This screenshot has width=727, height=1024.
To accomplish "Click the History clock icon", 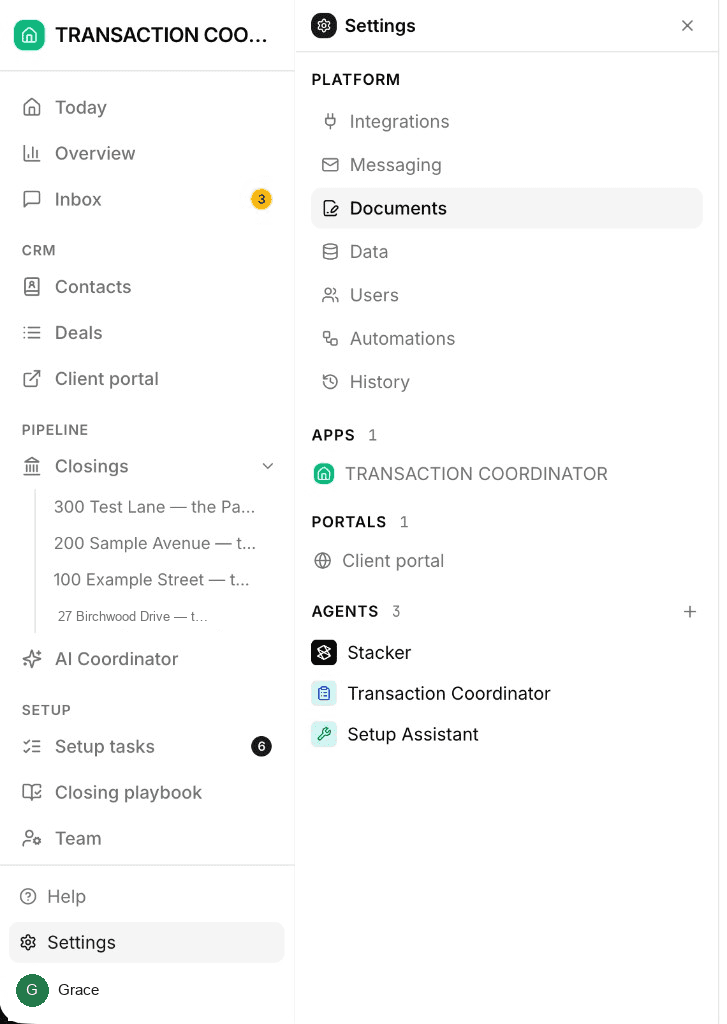I will tap(331, 382).
